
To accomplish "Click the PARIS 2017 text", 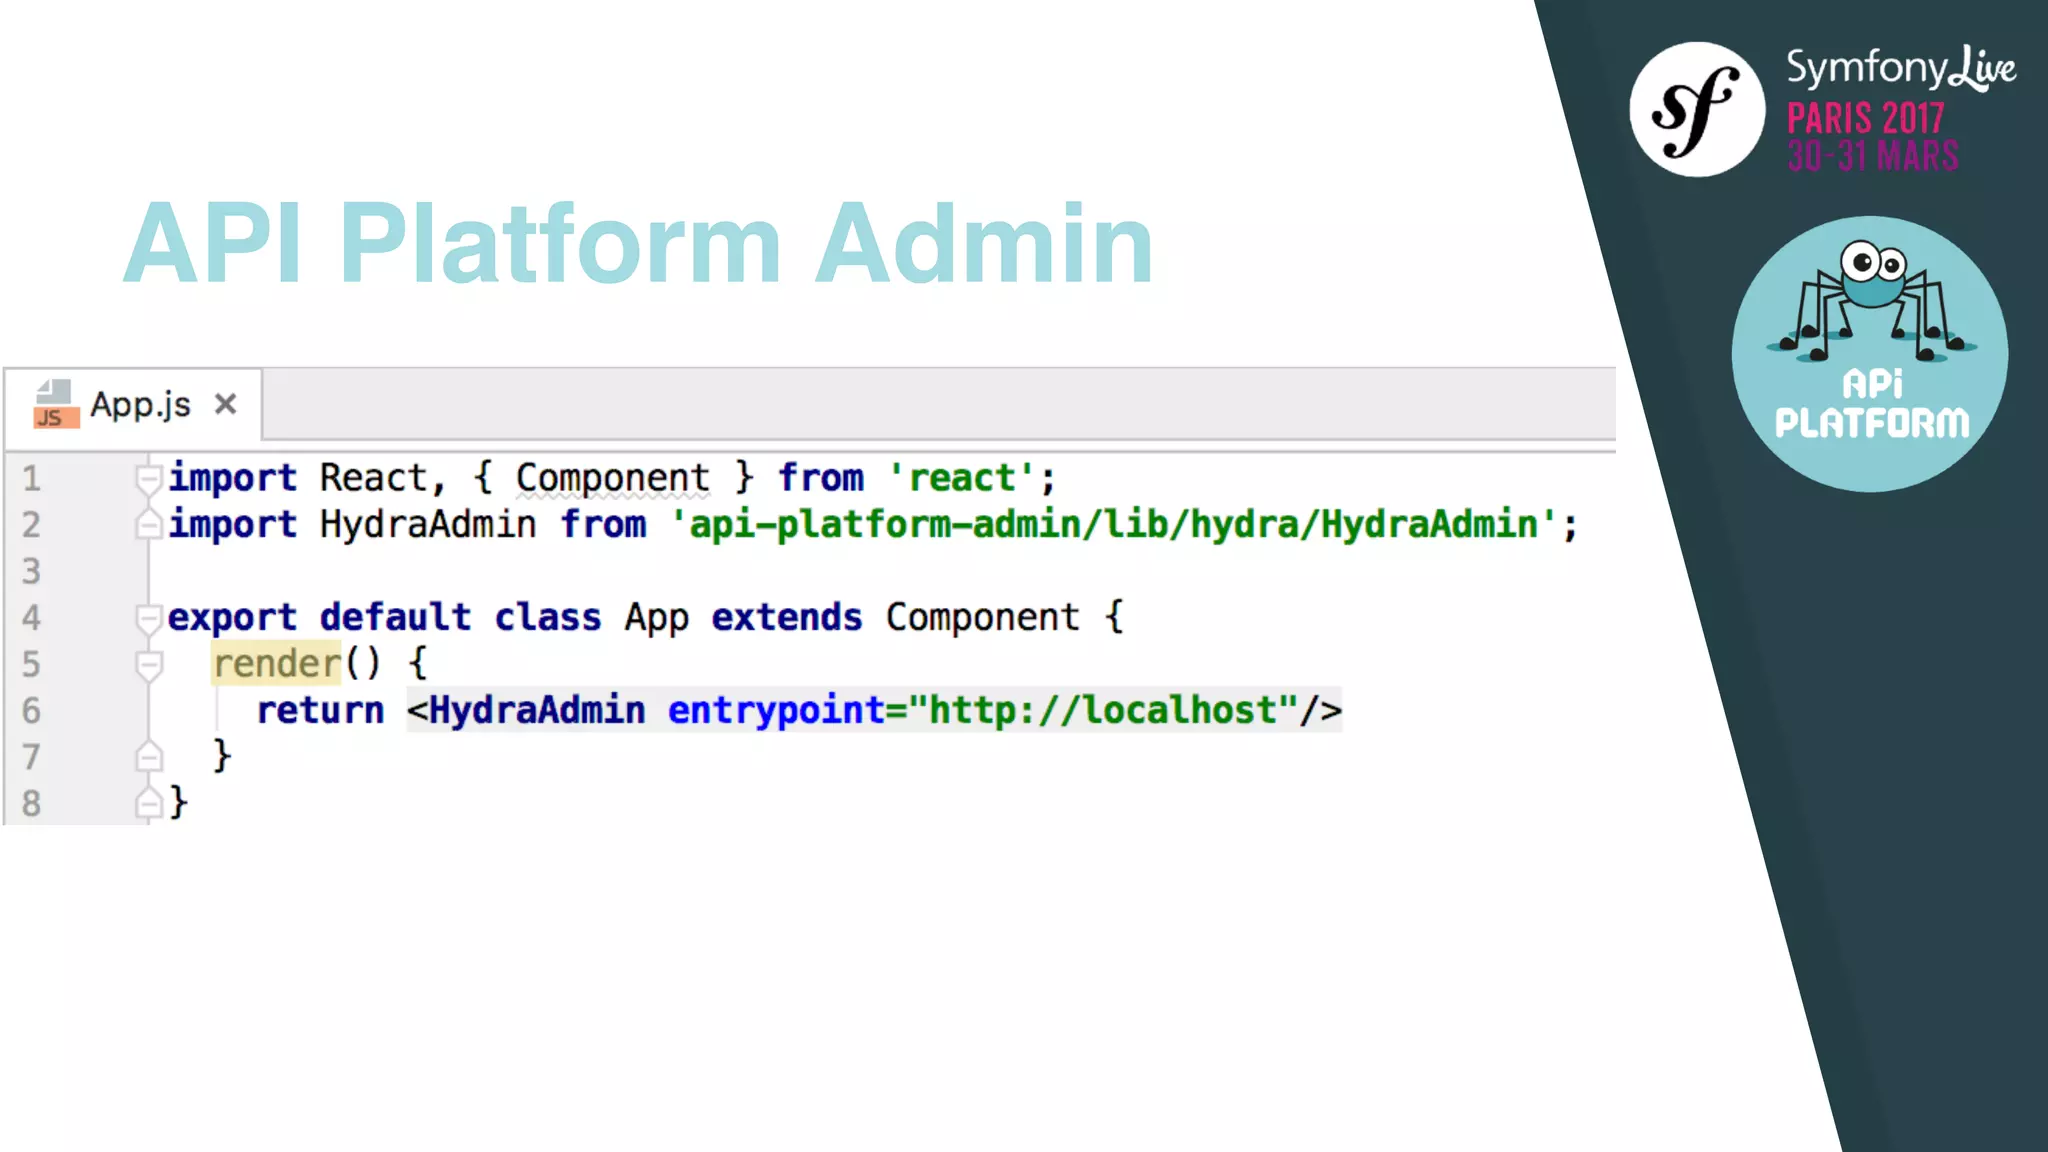I will [1866, 118].
